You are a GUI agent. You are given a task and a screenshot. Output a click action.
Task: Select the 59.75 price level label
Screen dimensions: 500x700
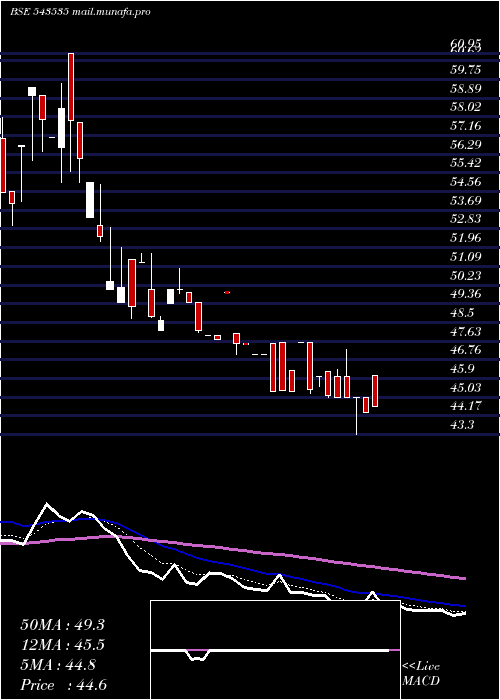pos(466,70)
